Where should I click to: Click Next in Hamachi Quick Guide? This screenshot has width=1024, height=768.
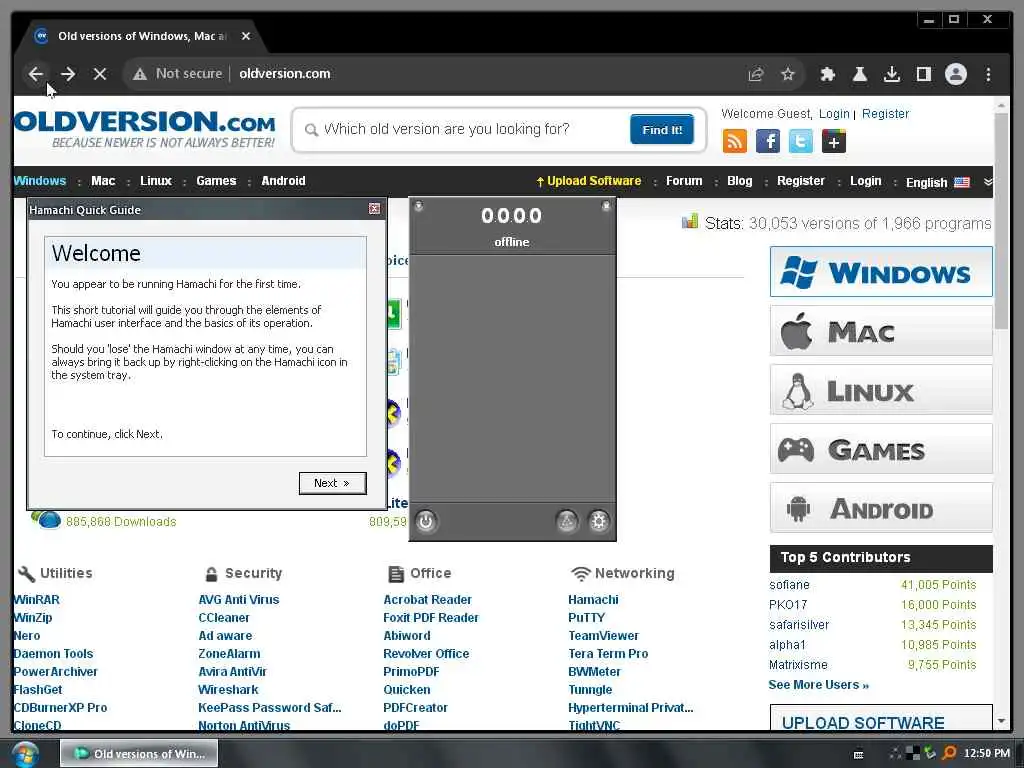click(x=332, y=483)
